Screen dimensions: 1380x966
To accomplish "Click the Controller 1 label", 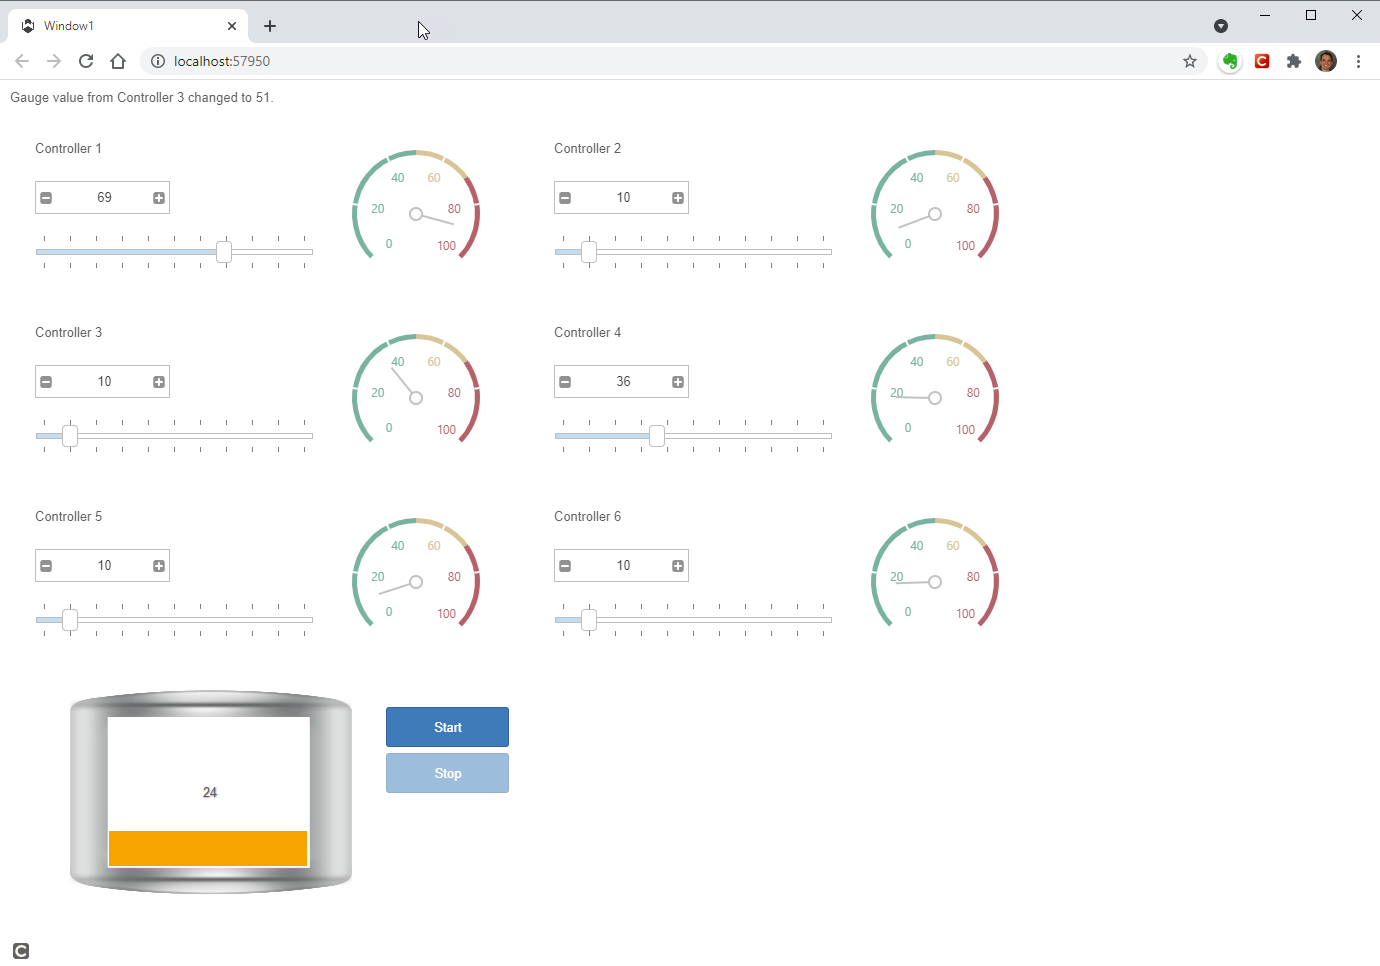I will point(68,148).
